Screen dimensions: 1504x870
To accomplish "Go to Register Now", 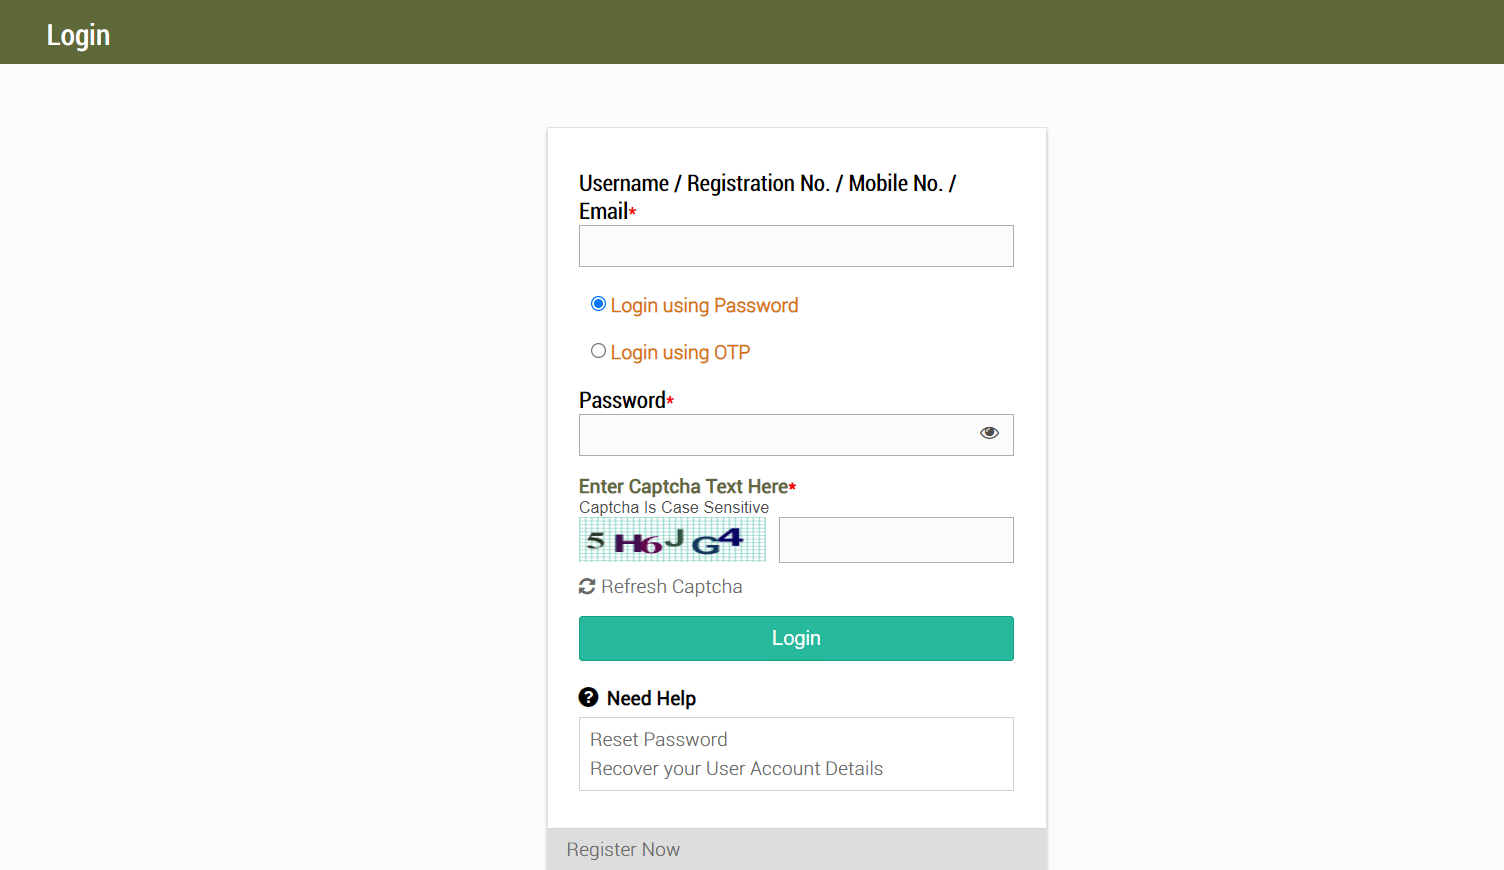I will [623, 850].
